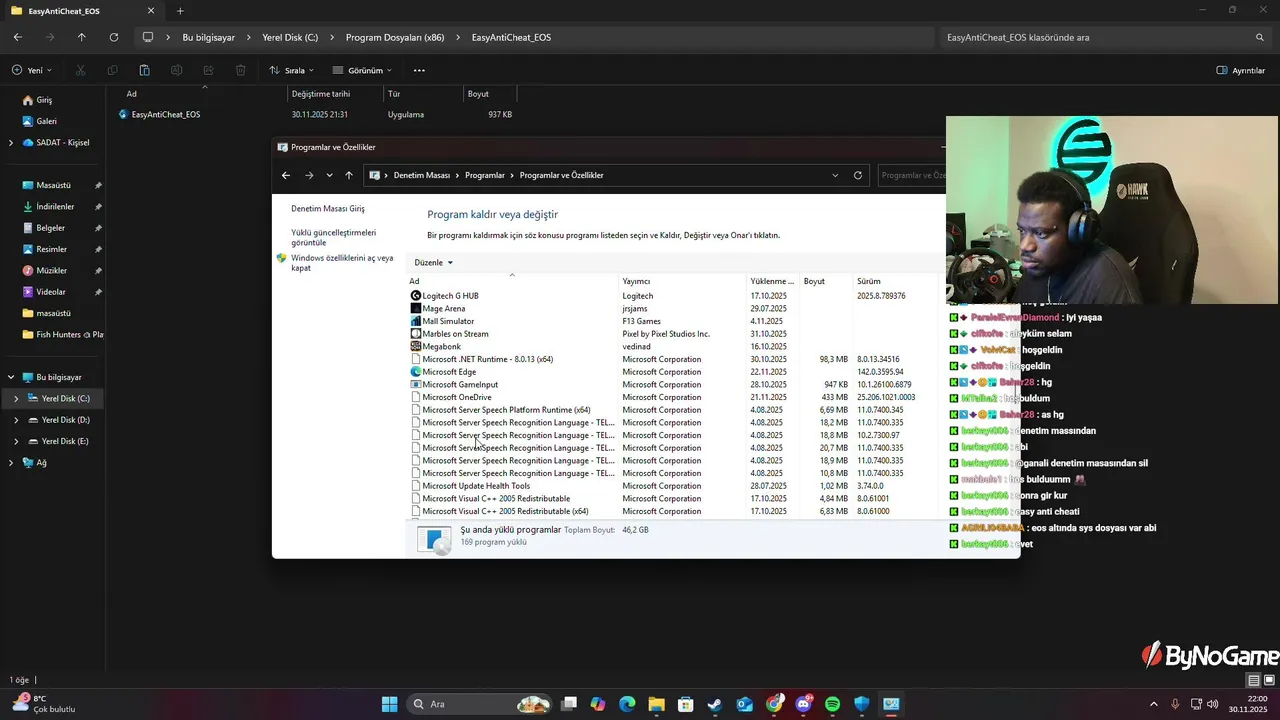Toggle the Ayrıntılar details pane button
The image size is (1280, 720).
tap(1241, 70)
